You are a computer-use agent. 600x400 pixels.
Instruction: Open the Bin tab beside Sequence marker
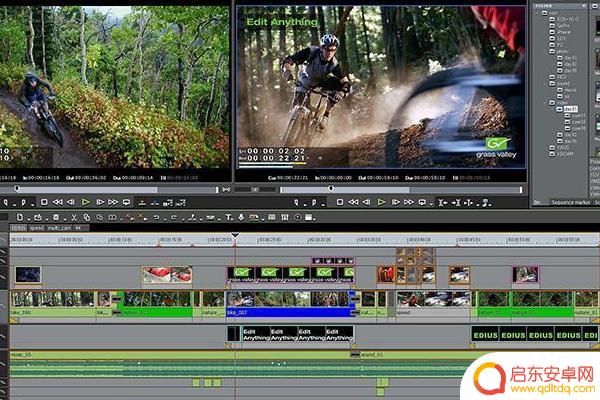[x=537, y=202]
